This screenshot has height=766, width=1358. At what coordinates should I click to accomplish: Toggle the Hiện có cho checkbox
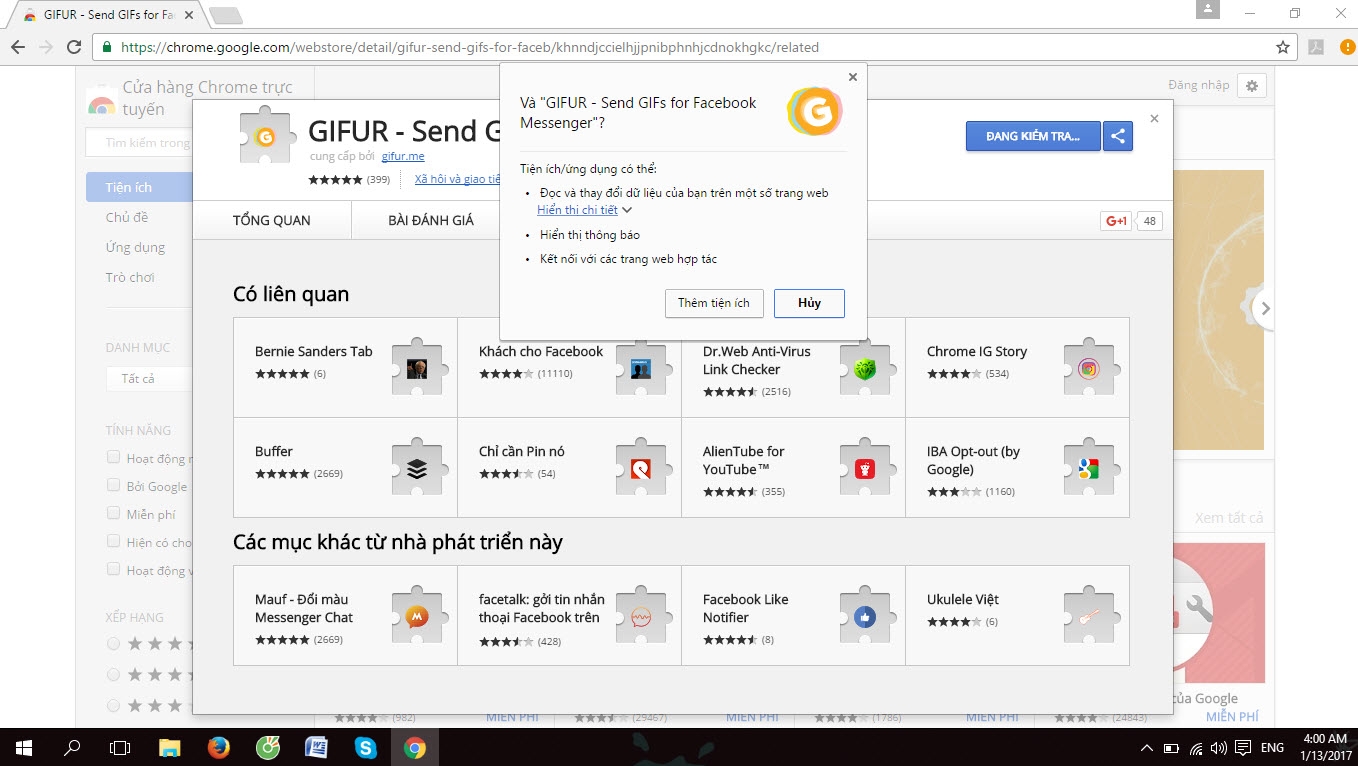point(113,541)
